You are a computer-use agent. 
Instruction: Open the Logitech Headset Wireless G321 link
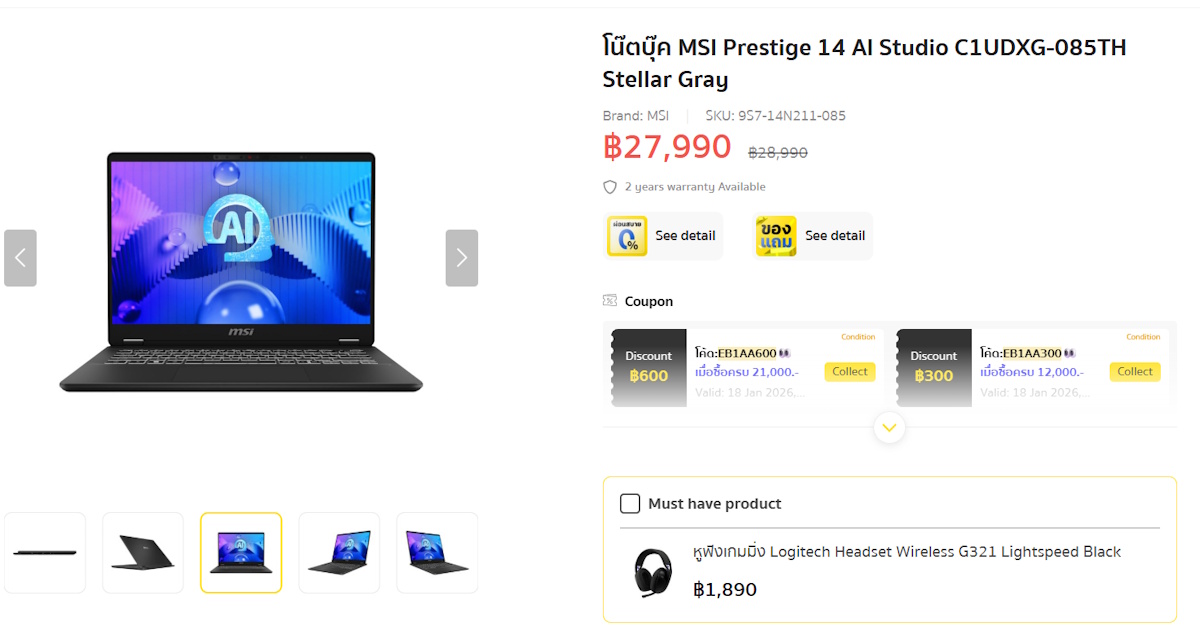coord(907,552)
